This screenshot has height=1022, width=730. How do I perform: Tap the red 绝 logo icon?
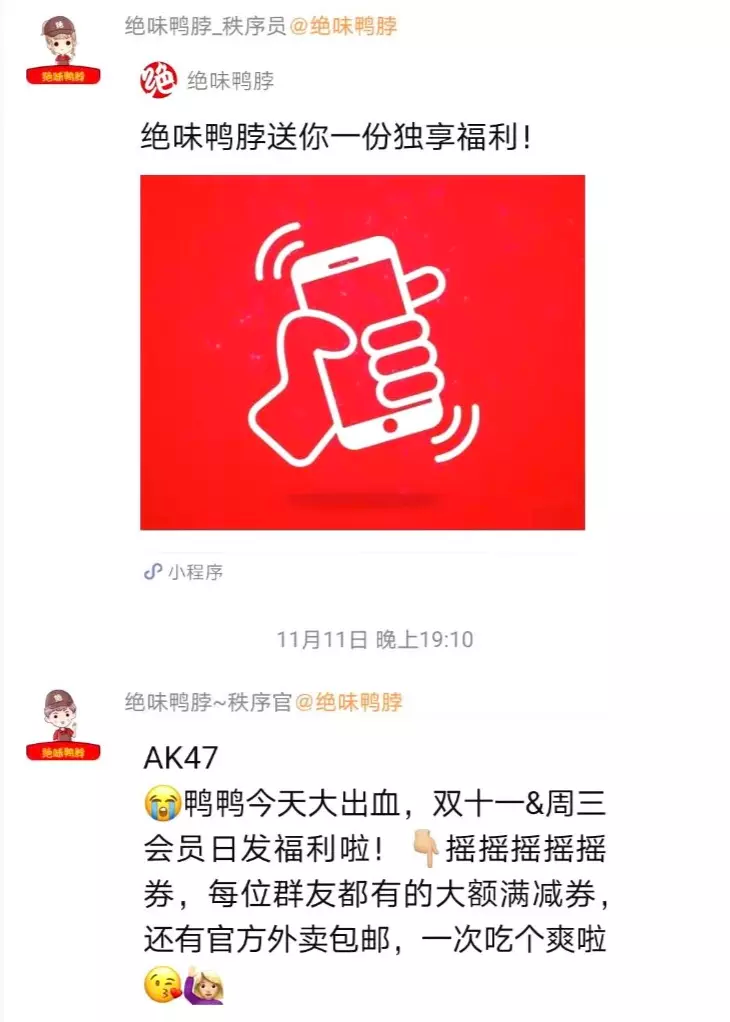(159, 80)
